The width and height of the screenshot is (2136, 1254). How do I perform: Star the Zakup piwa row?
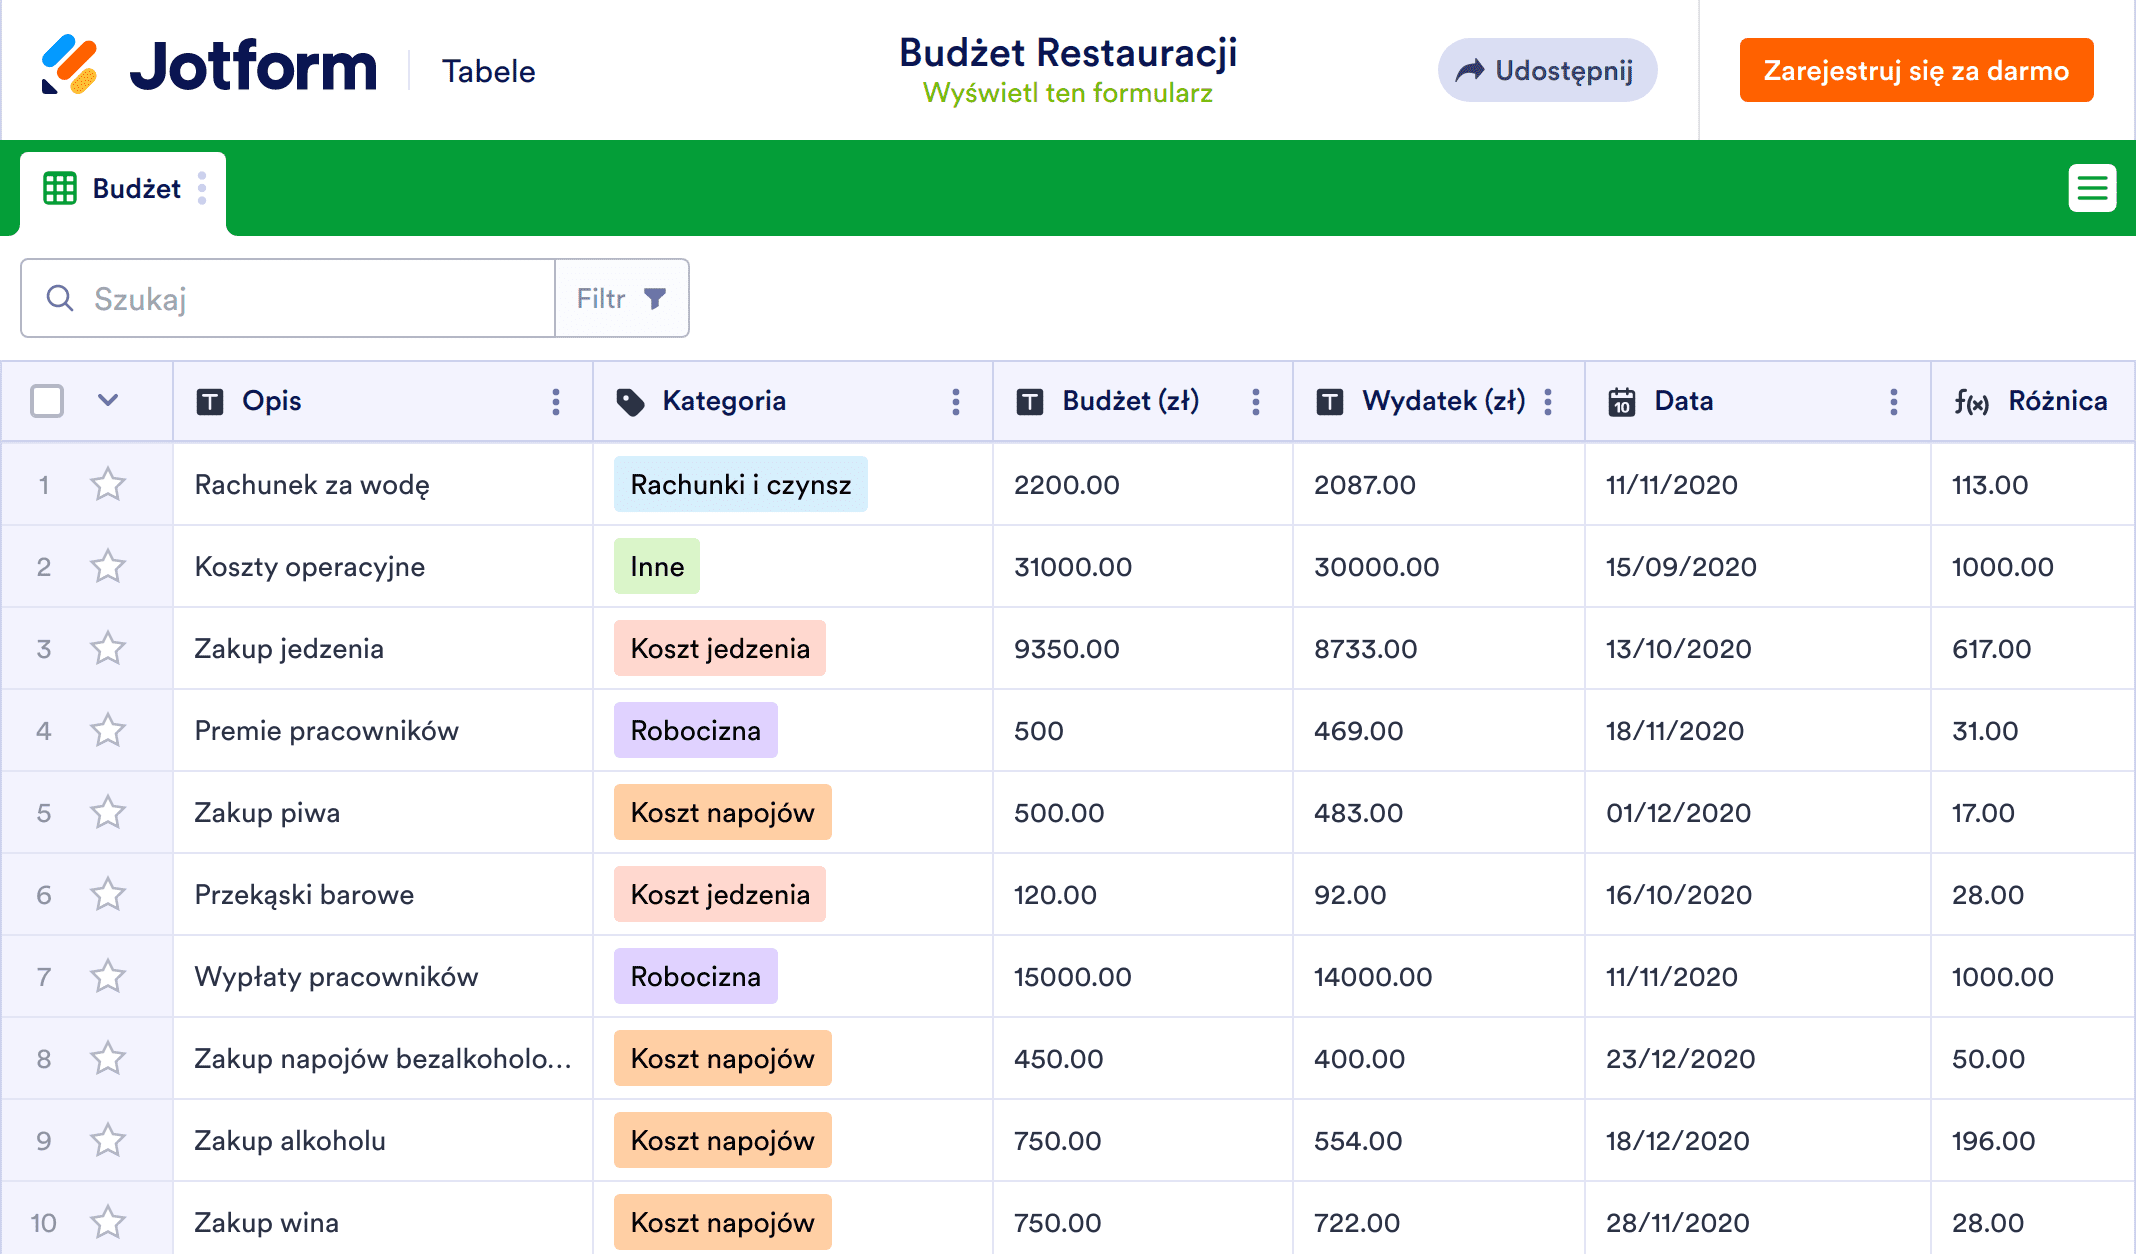coord(108,813)
